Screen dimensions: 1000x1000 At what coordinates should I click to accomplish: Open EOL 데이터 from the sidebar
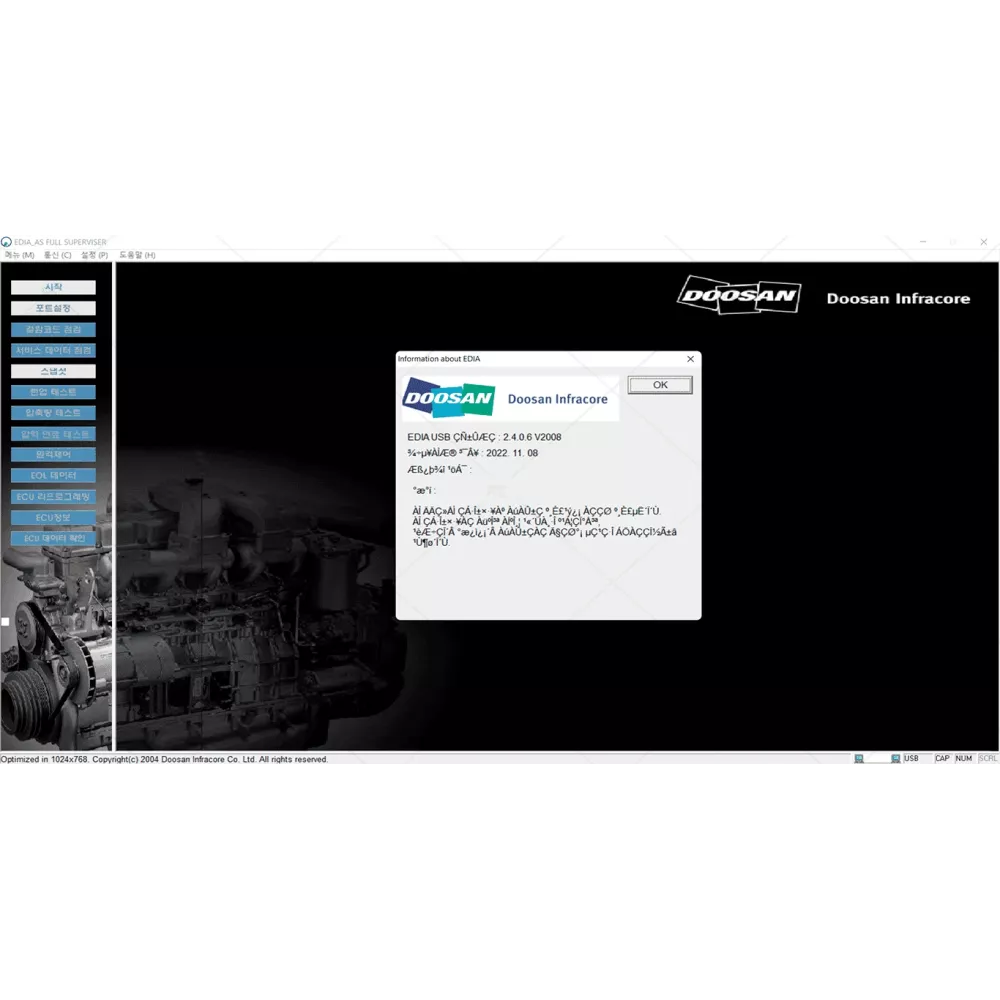click(x=53, y=475)
